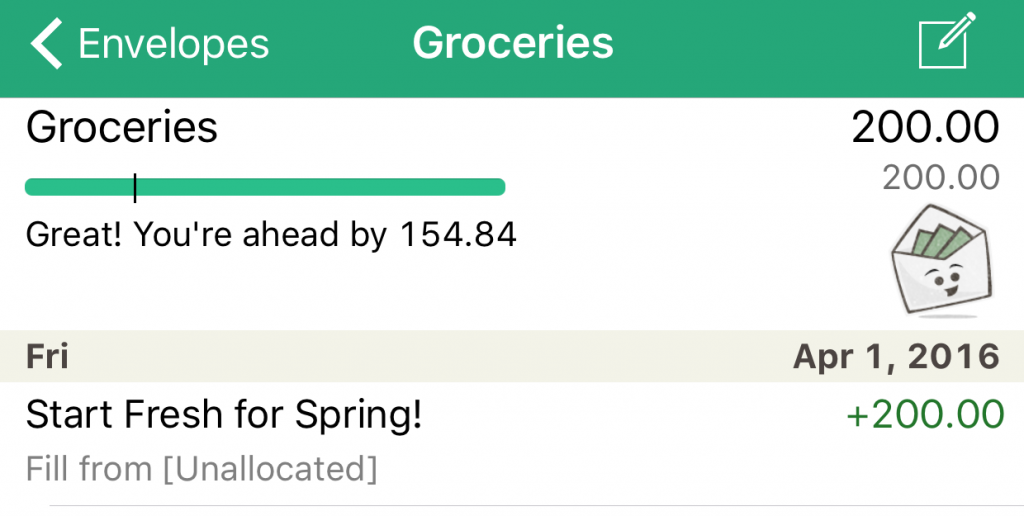Tap the green budget progress bar
This screenshot has height=516, width=1024.
[264, 187]
